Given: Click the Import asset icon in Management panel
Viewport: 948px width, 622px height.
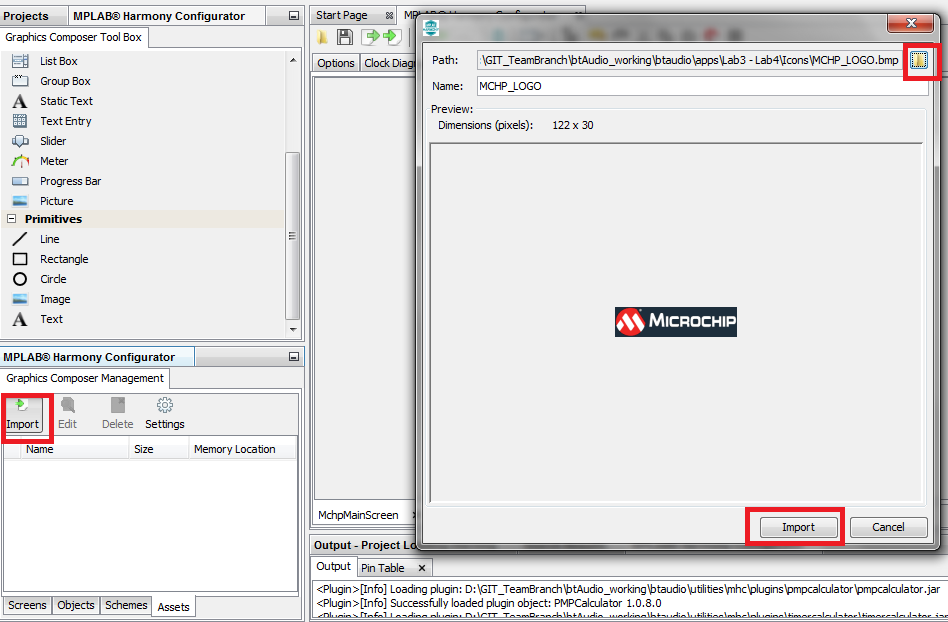Looking at the screenshot, I should pos(22,413).
